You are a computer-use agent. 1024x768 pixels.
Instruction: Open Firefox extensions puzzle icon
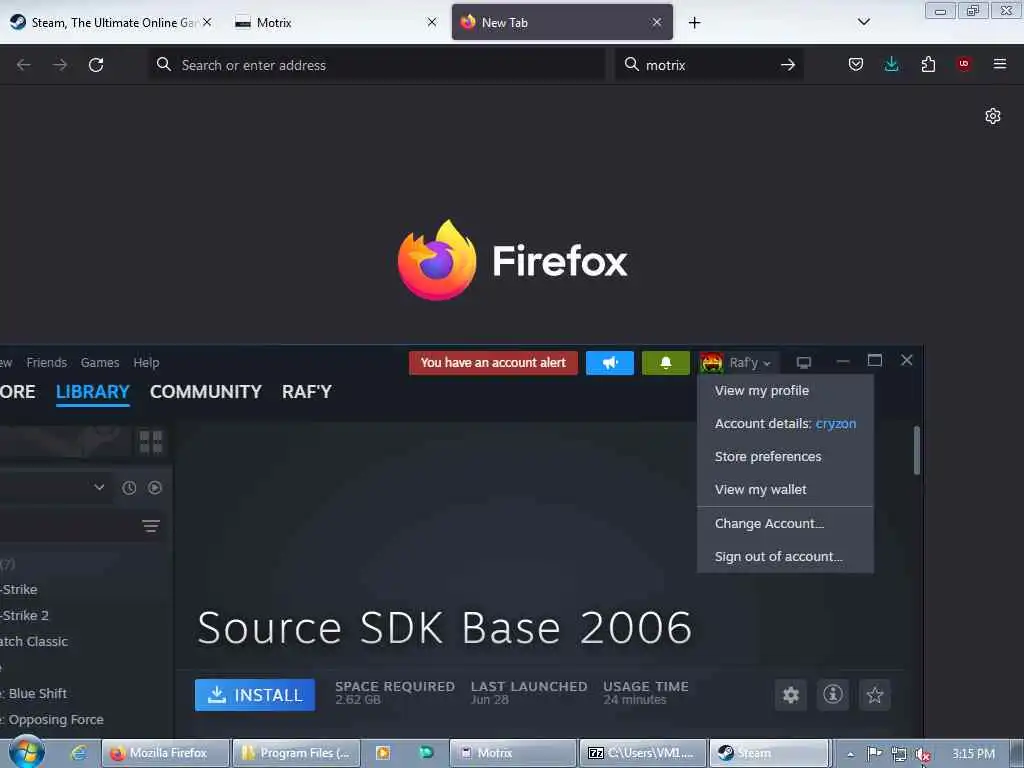click(928, 64)
